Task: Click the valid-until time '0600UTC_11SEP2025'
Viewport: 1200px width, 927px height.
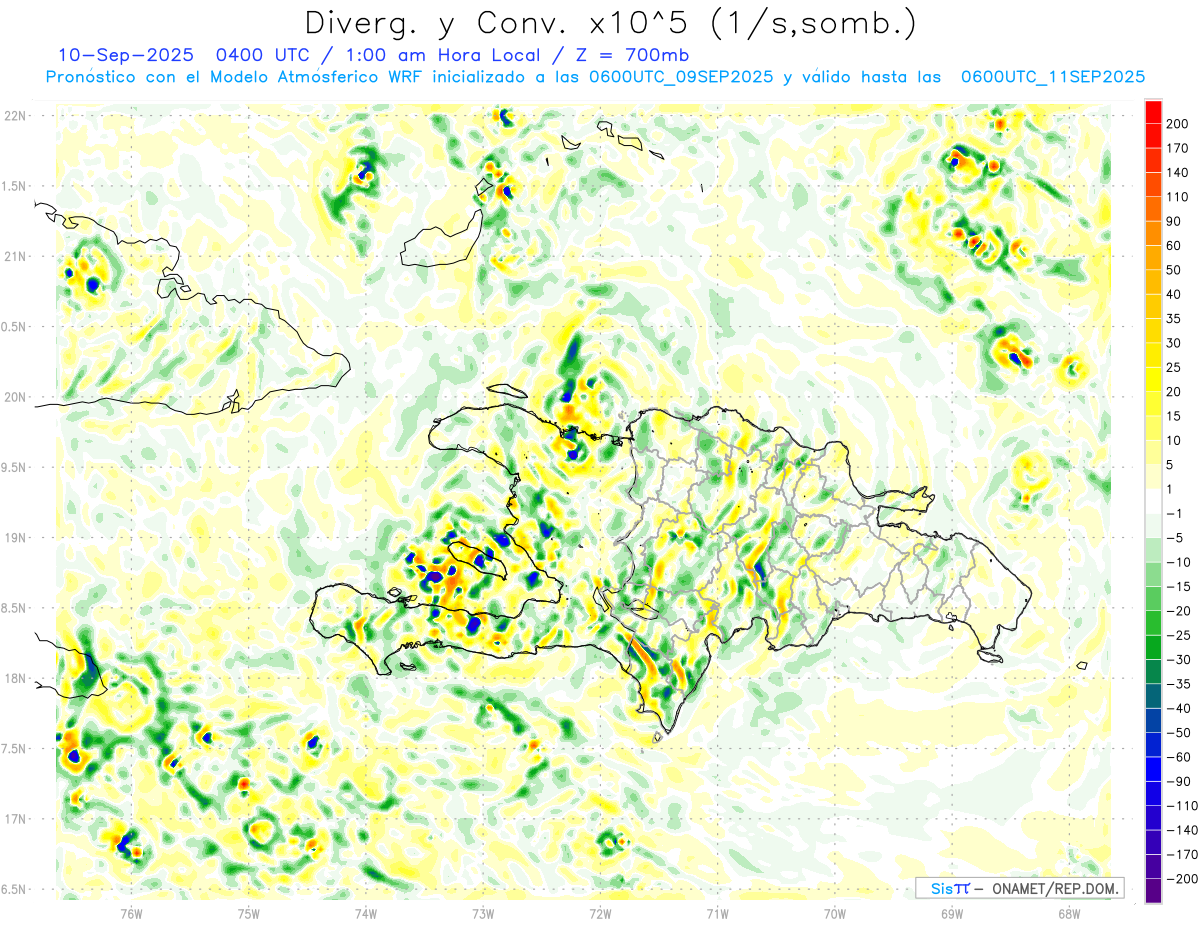Action: (1053, 77)
